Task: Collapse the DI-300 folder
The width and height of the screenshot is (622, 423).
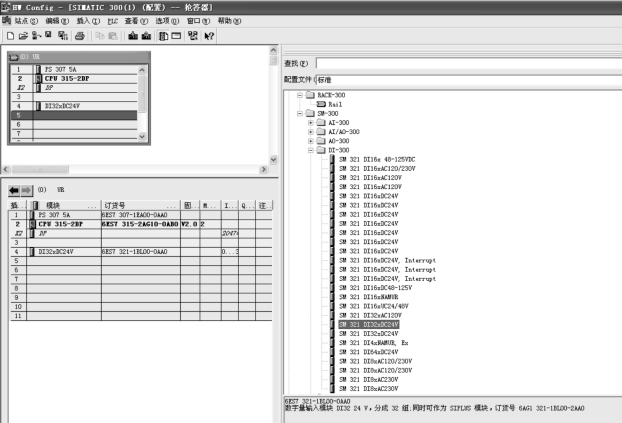Action: (x=311, y=150)
